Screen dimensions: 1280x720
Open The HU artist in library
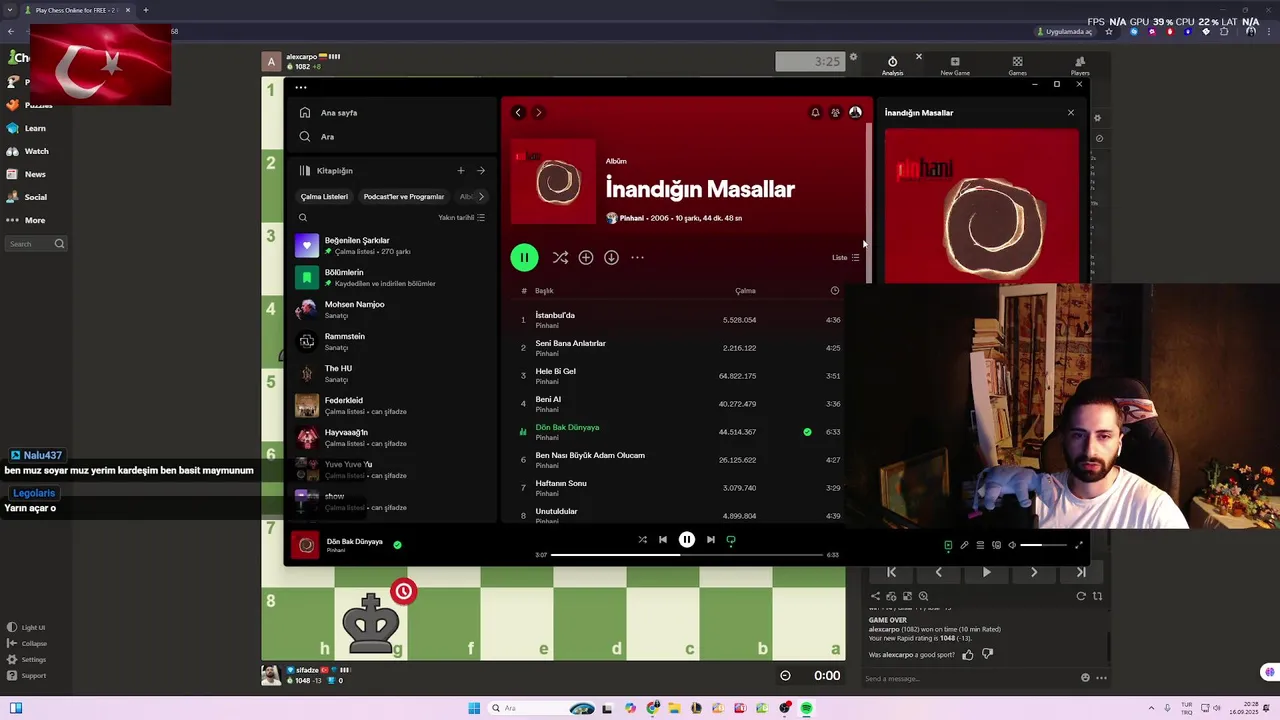(391, 373)
